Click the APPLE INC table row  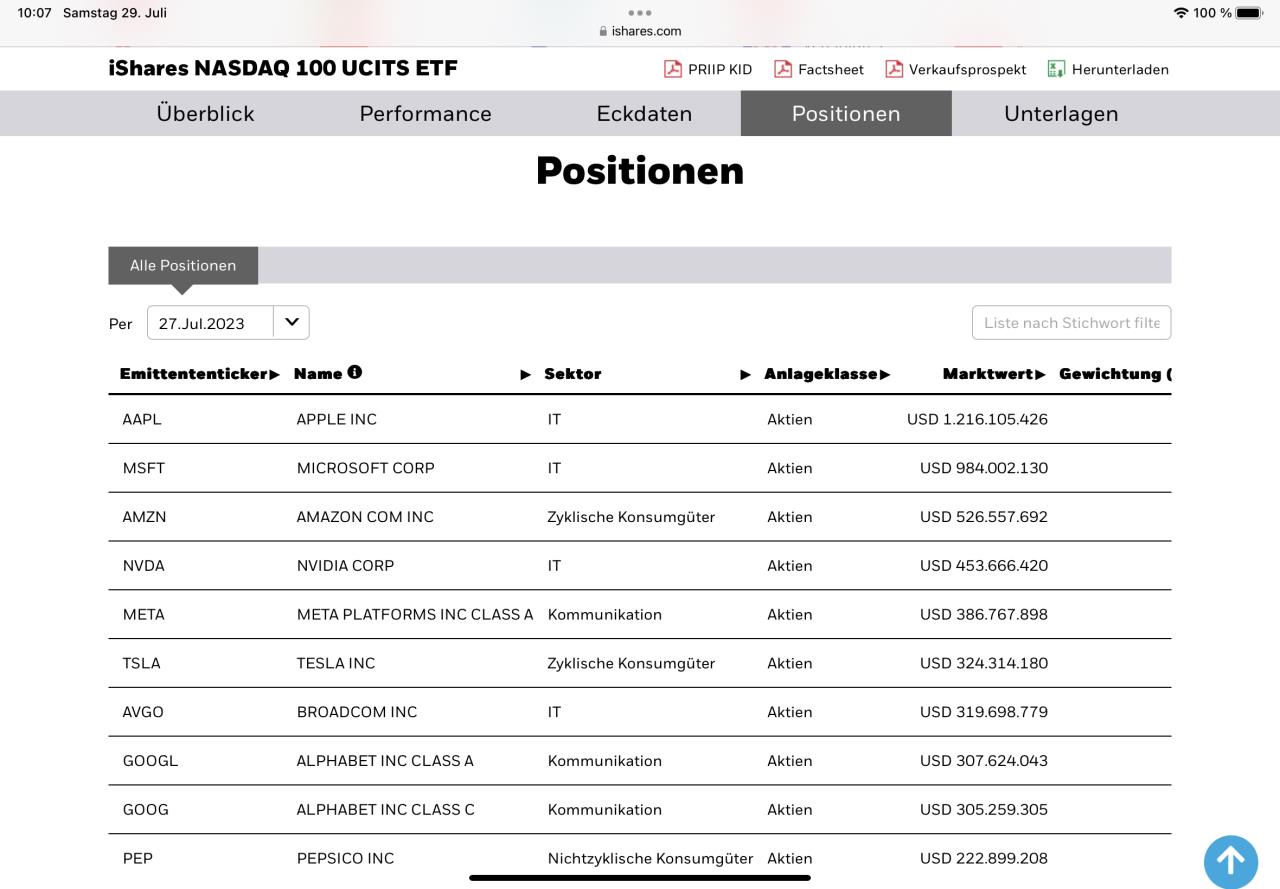point(337,419)
